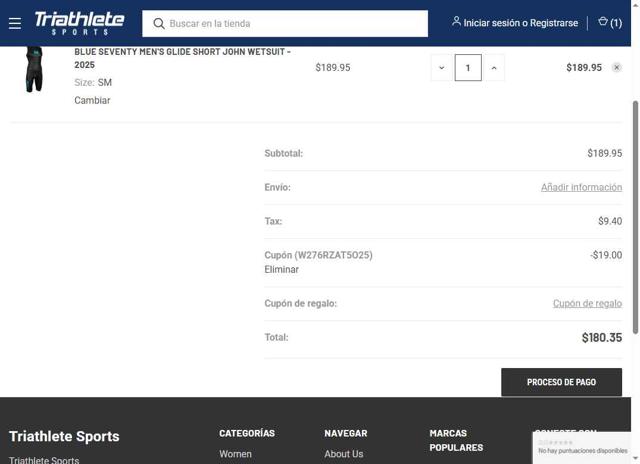Click 'Eliminar' to remove the coupon
This screenshot has width=640, height=464.
pyautogui.click(x=282, y=270)
